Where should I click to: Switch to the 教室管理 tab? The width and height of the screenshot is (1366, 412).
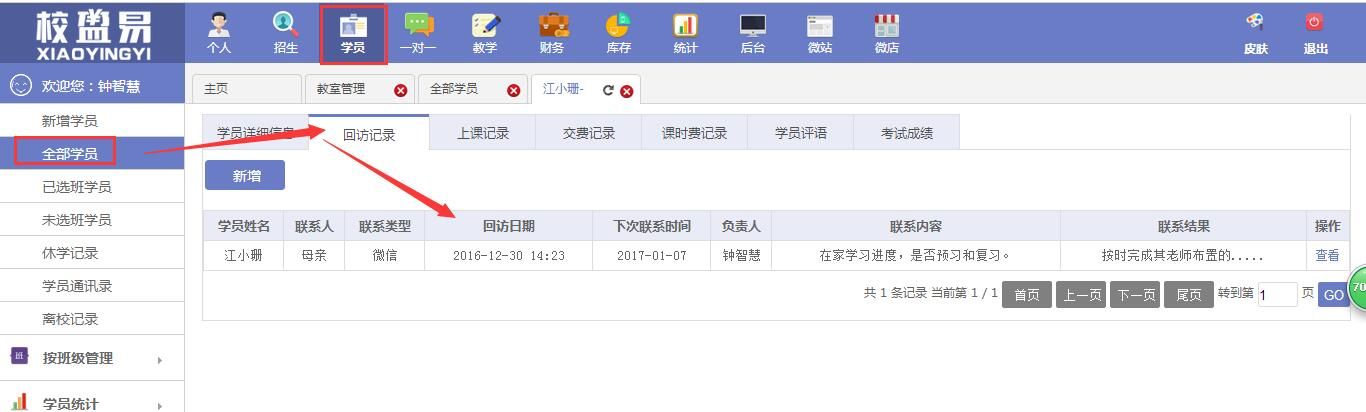341,89
